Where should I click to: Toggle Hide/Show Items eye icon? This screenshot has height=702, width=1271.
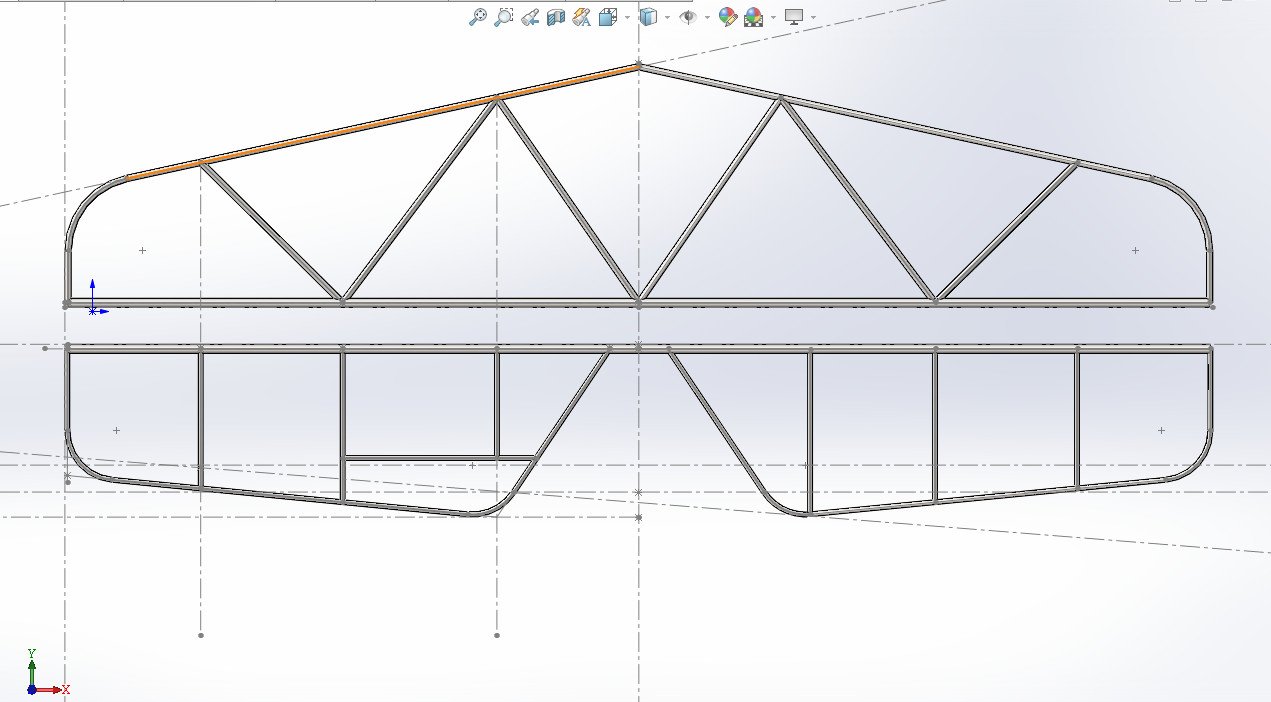tap(687, 17)
